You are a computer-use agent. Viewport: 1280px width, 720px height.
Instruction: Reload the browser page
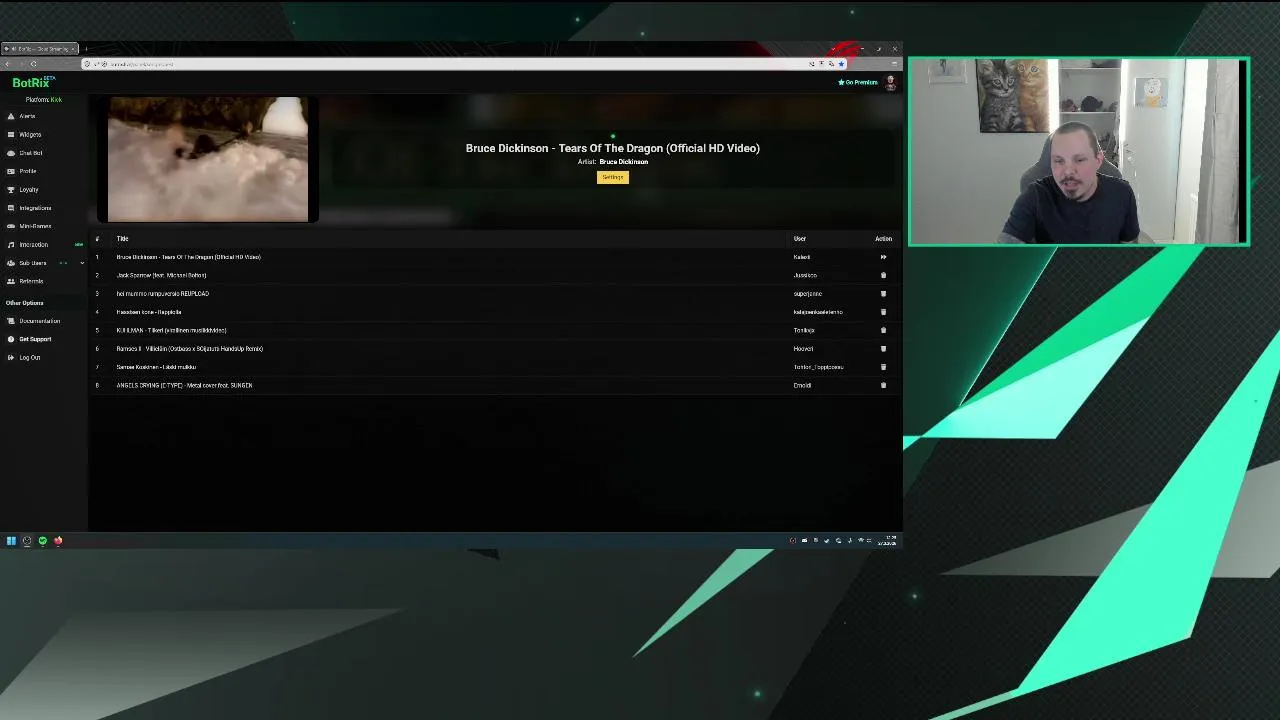[33, 64]
